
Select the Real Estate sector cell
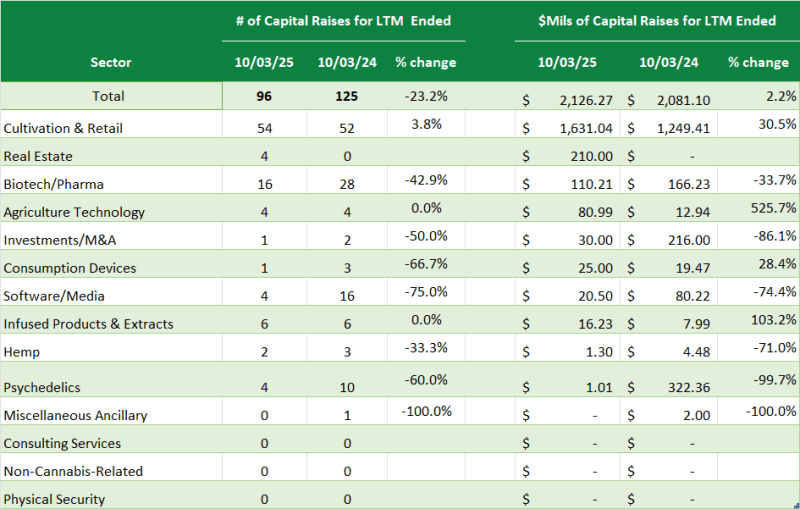38,156
